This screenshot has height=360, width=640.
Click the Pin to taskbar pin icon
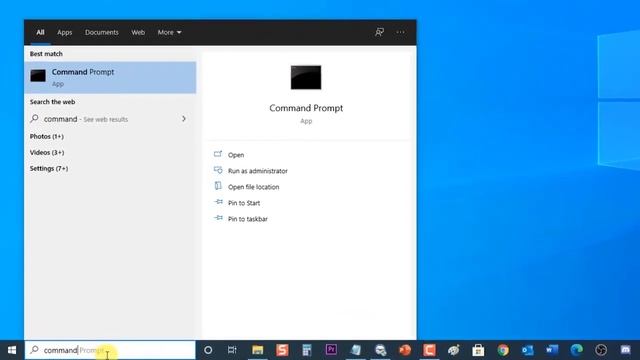[x=218, y=218]
